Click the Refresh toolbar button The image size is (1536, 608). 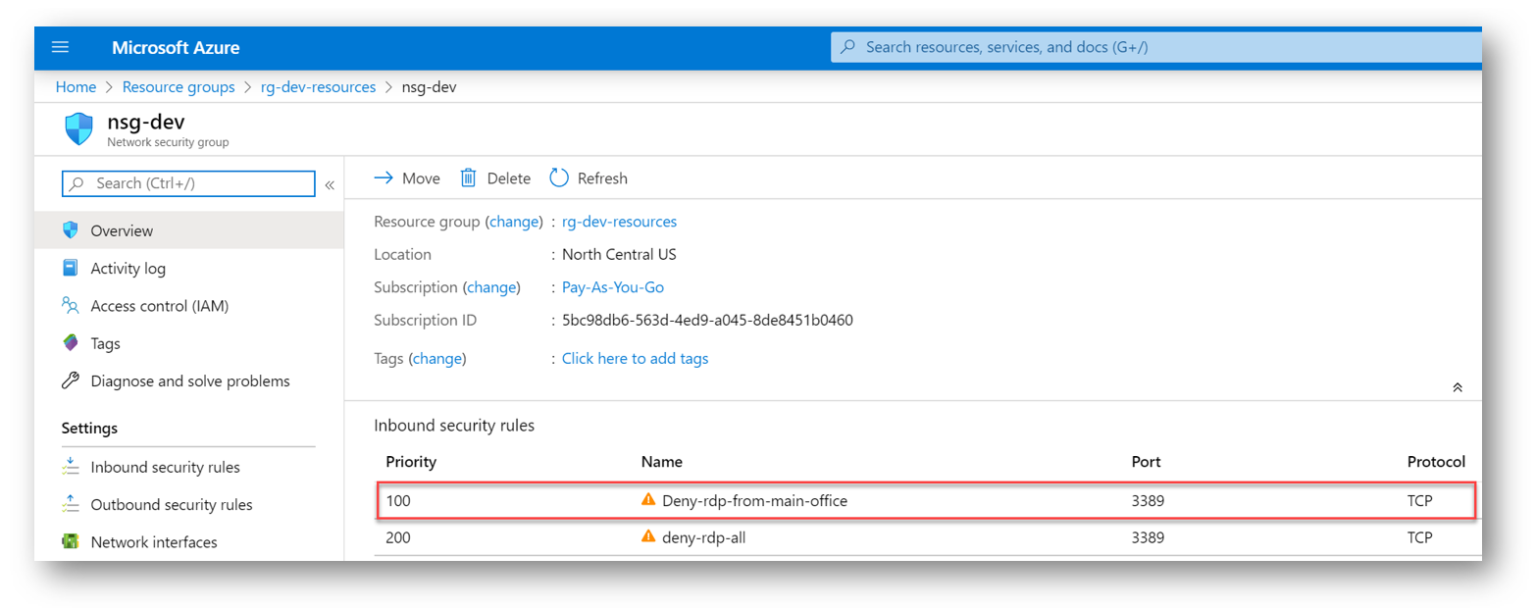point(589,178)
